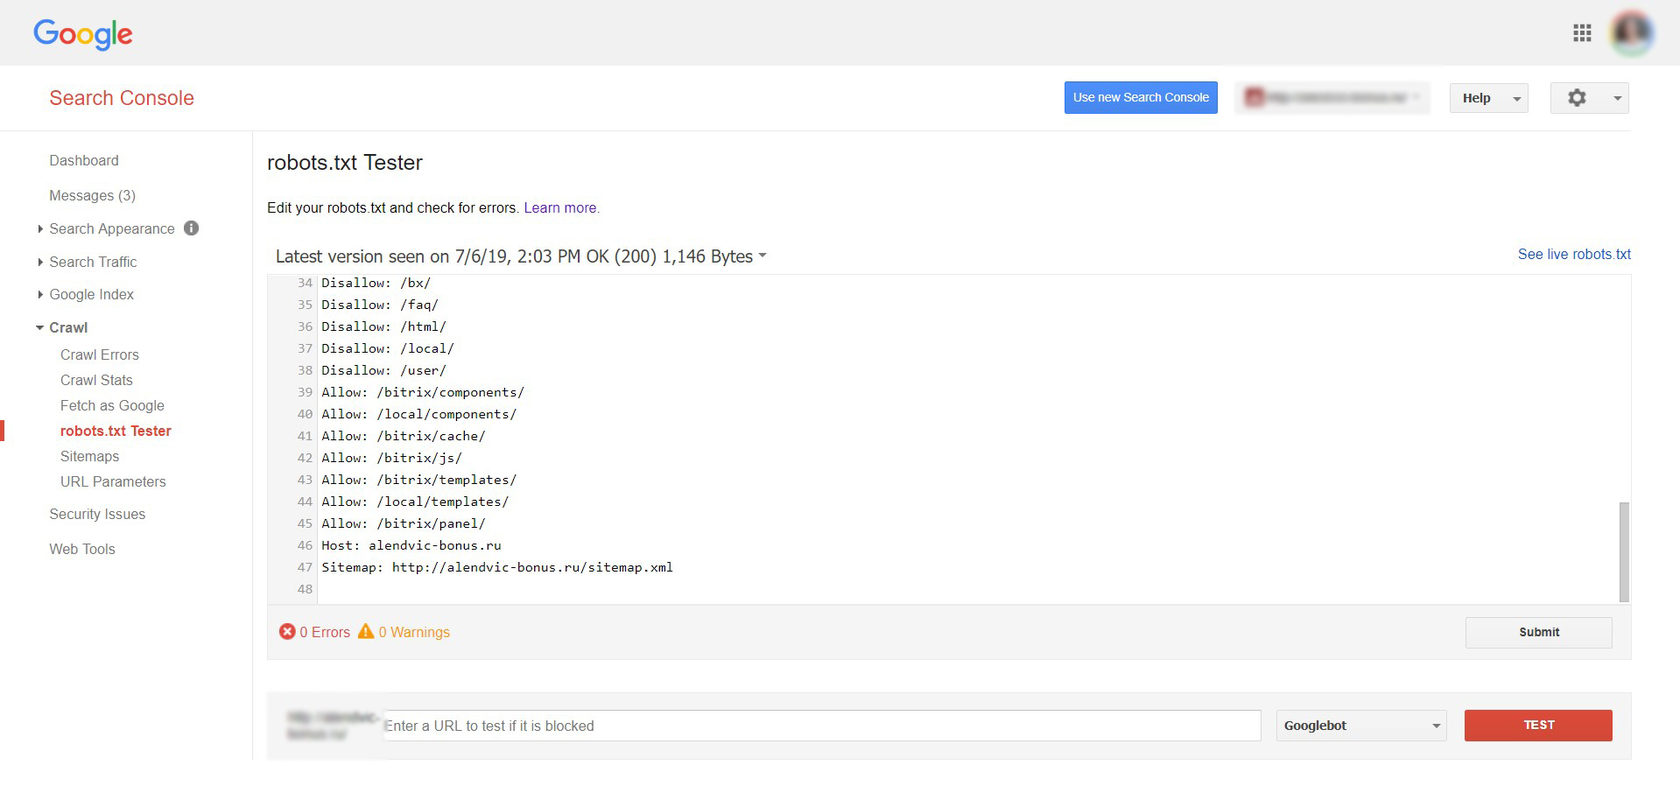Click the robots.txt editor vertical scrollbar
Screen dimensions: 1680x793
tap(1624, 551)
